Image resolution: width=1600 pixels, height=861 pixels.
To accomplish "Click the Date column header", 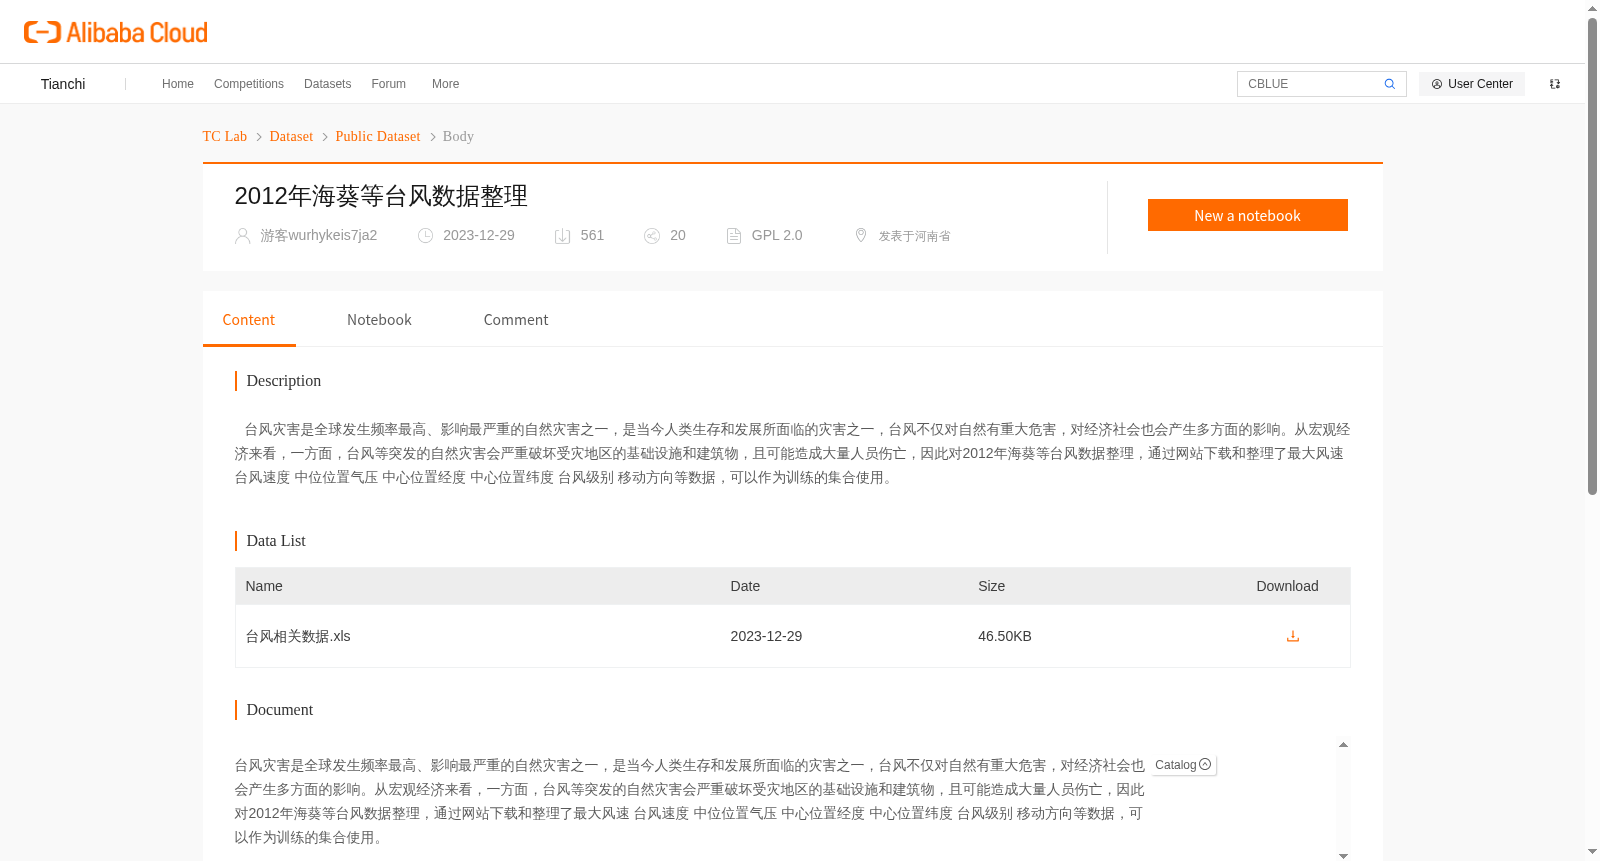I will click(745, 586).
